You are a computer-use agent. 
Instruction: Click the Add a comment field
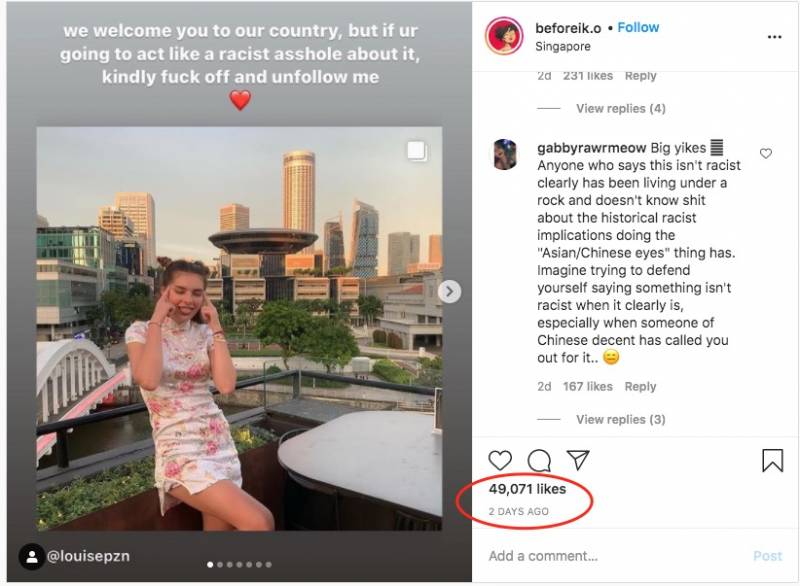click(600, 556)
